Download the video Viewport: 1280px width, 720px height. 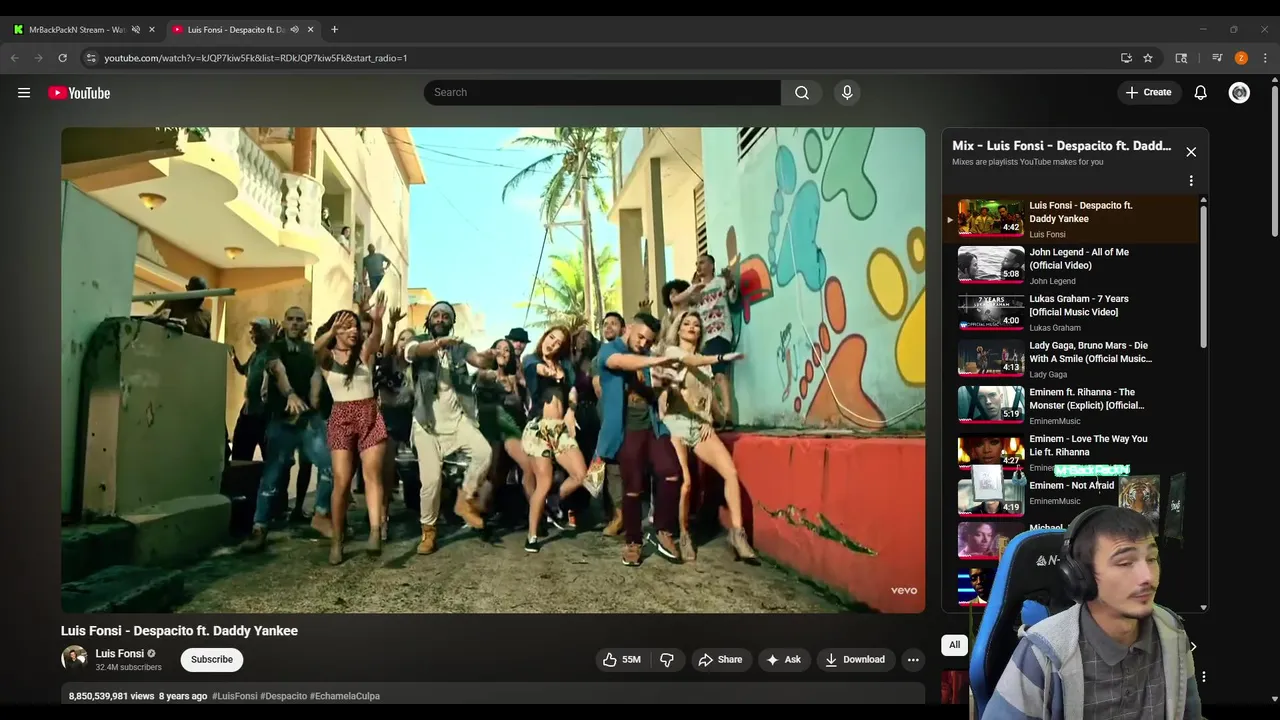855,659
